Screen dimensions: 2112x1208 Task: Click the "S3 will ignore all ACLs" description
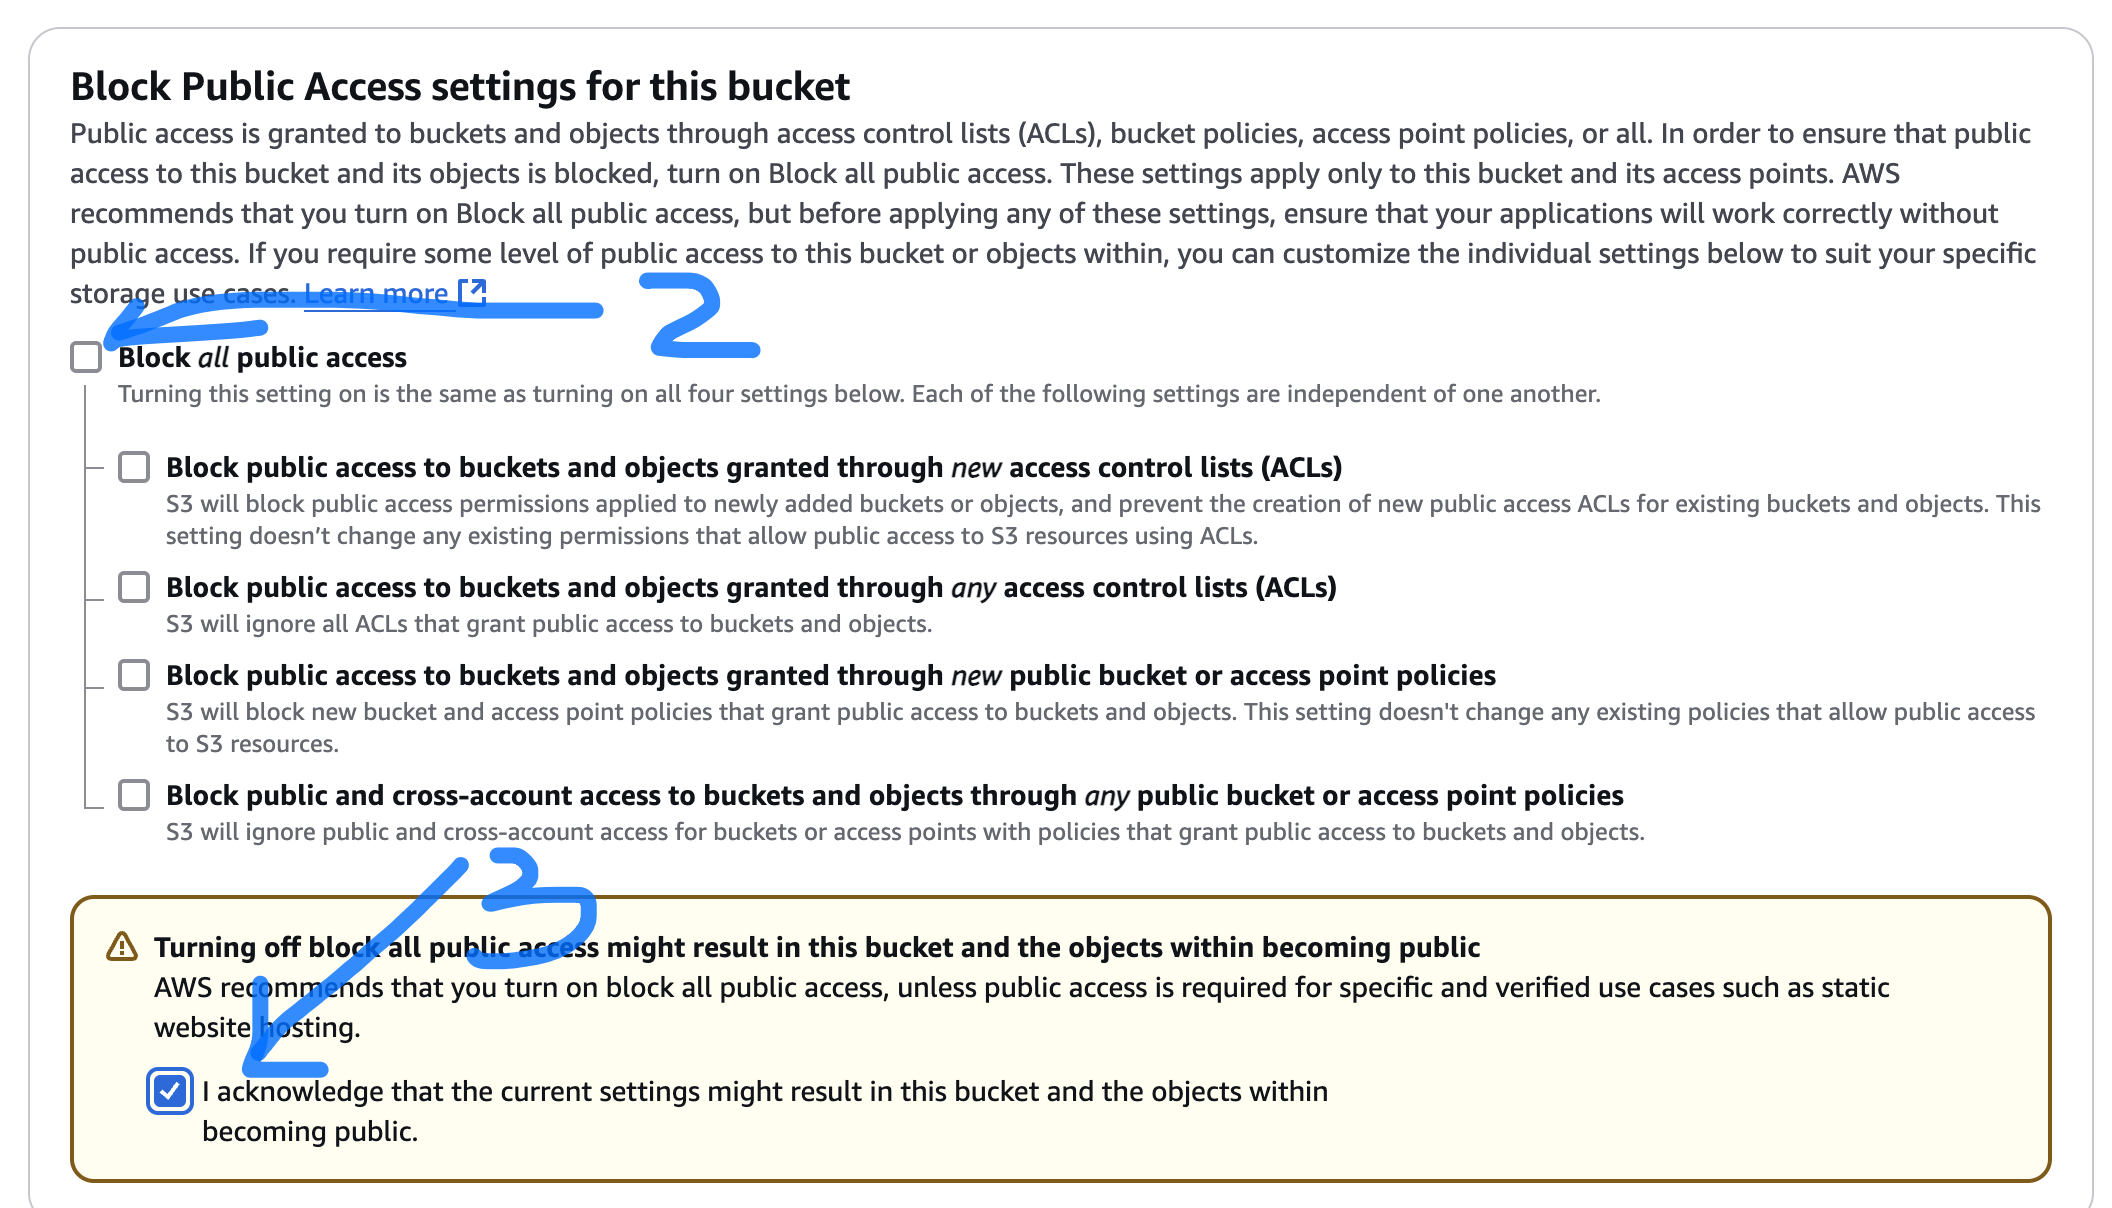[548, 624]
